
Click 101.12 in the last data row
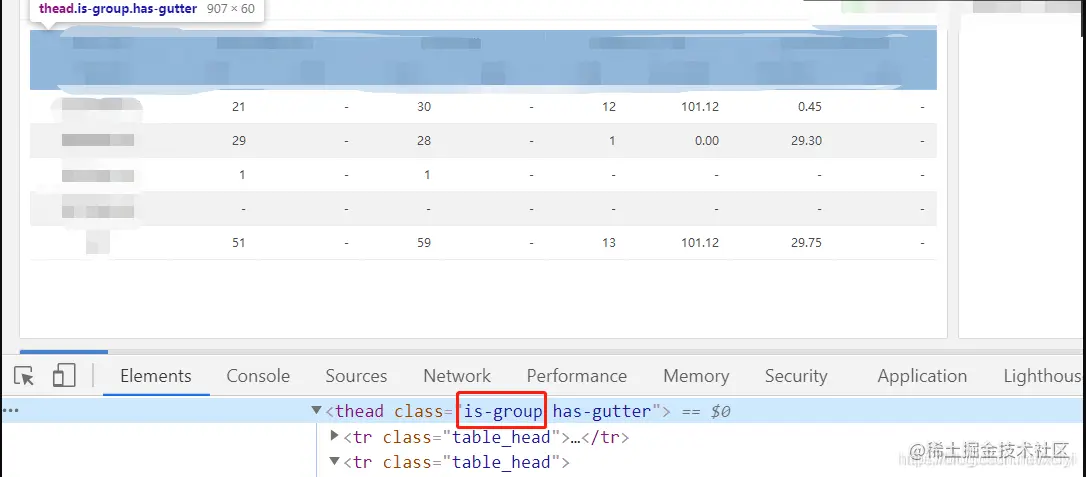[x=700, y=243]
